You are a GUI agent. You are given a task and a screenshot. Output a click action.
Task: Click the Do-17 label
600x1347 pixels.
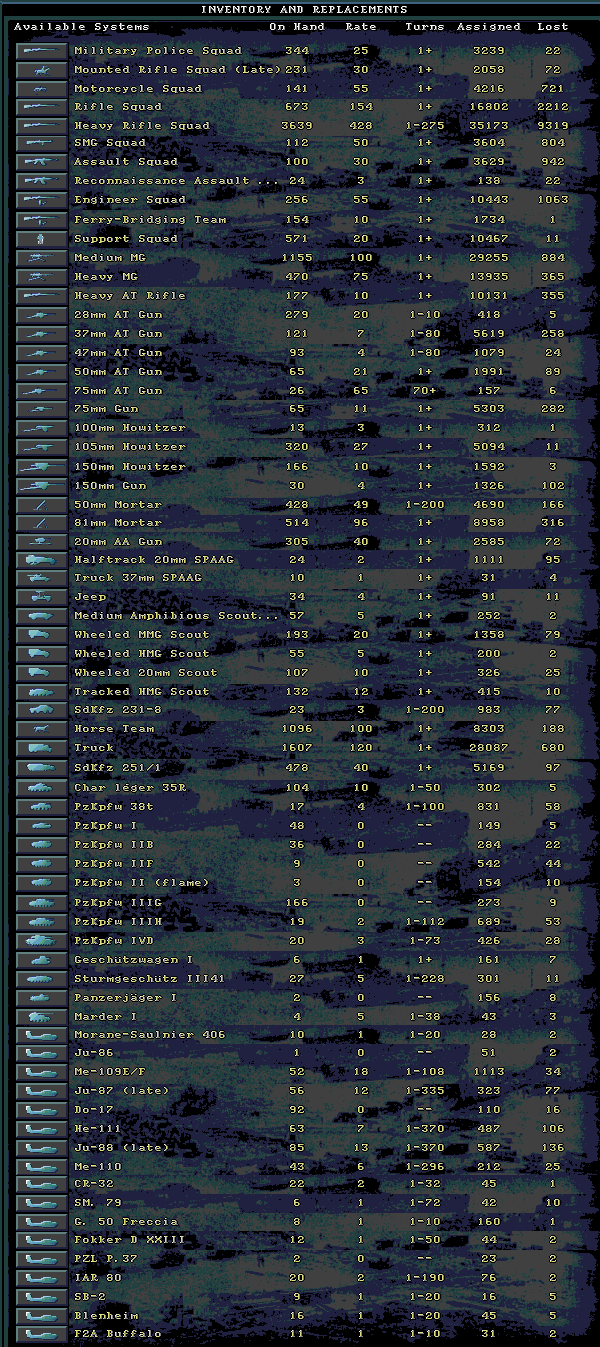click(x=93, y=1110)
